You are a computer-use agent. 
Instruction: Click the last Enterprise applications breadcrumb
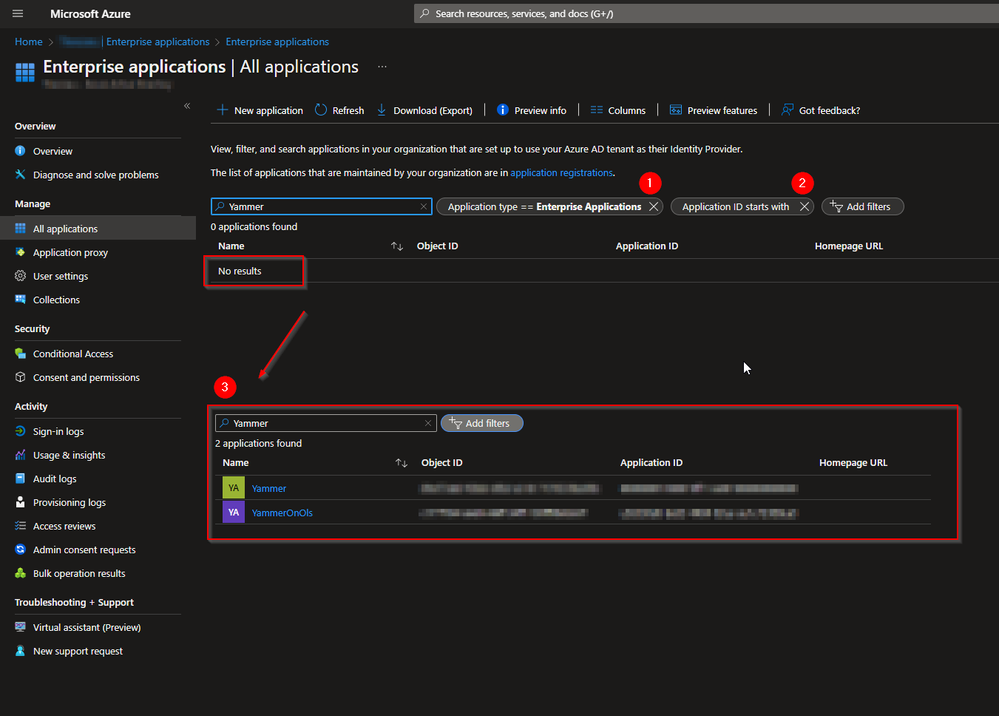pos(277,41)
